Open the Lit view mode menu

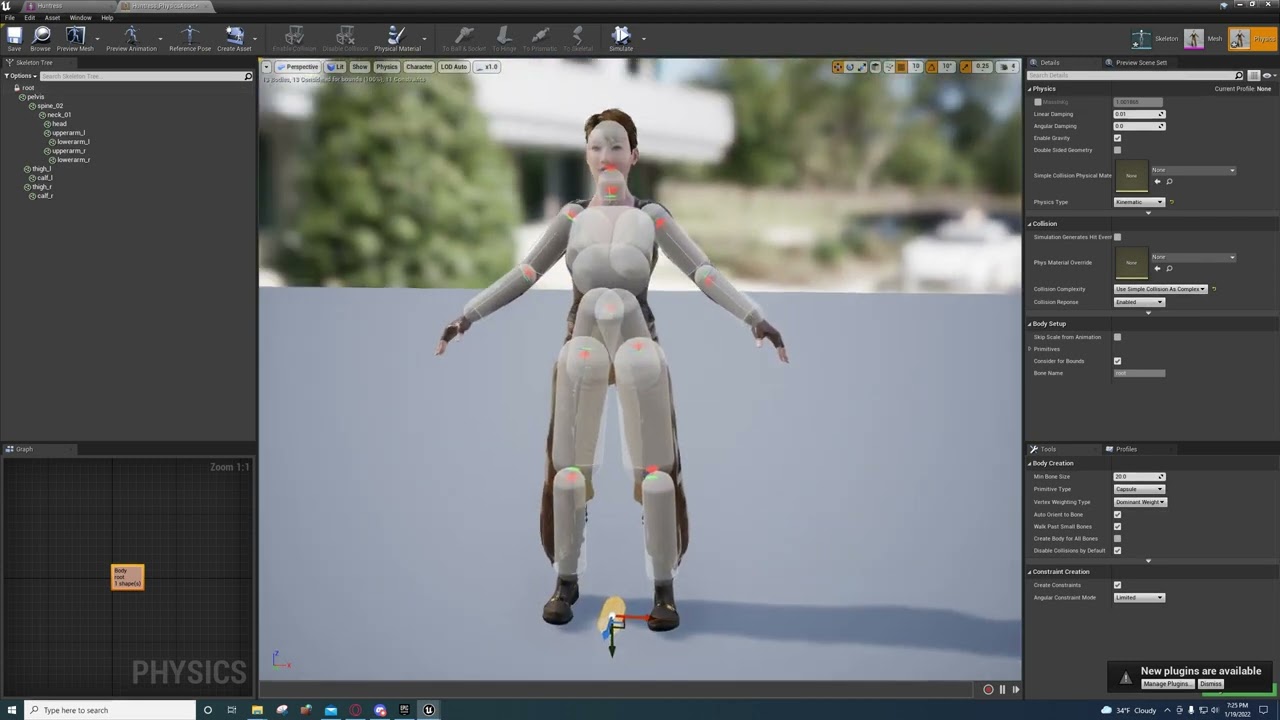(x=336, y=67)
